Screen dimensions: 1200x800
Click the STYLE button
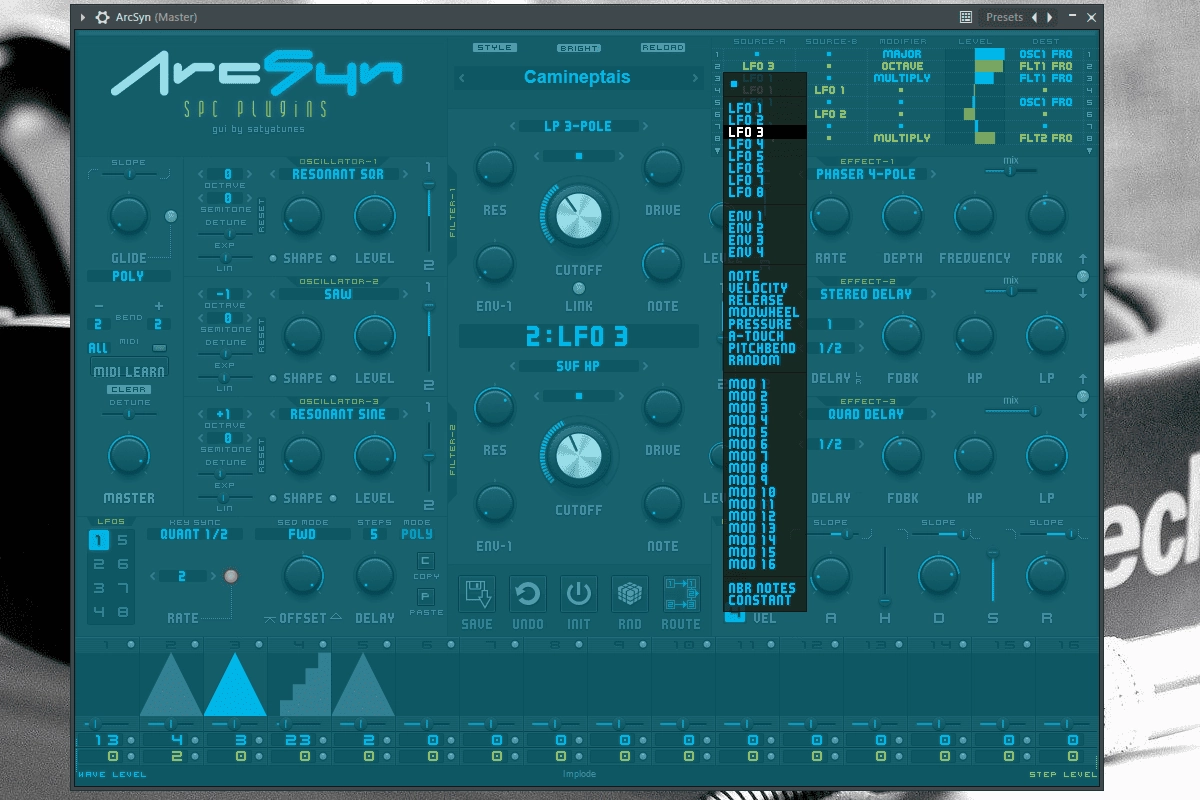click(494, 47)
